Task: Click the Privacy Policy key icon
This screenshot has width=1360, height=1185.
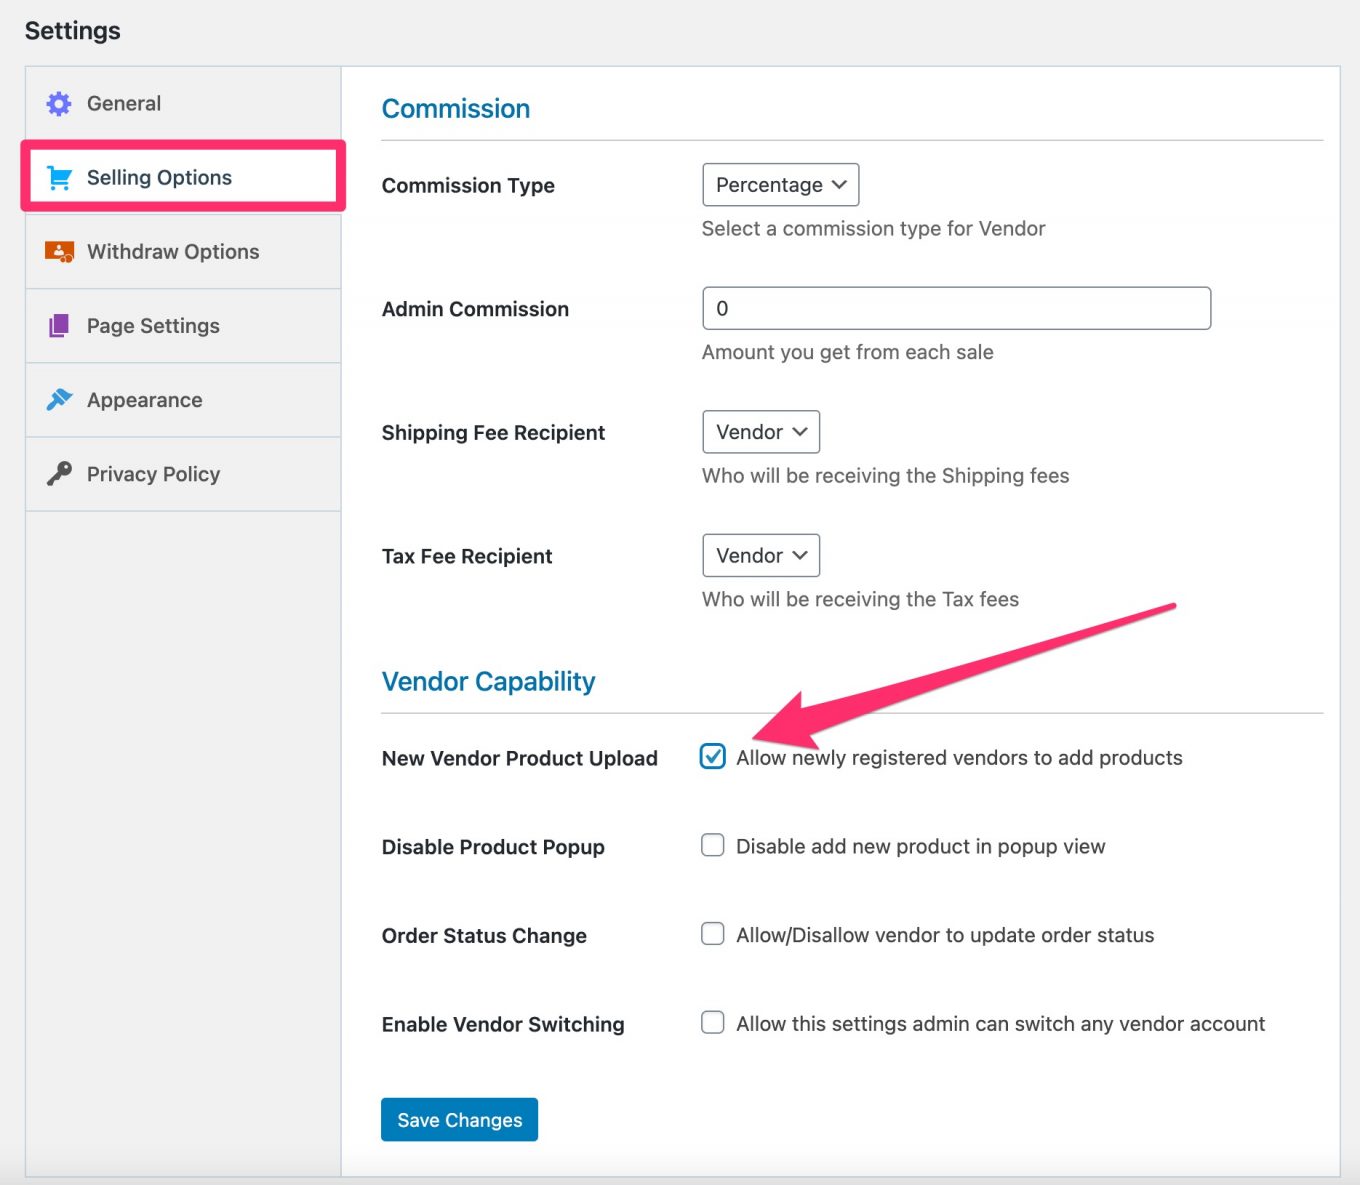Action: tap(59, 474)
